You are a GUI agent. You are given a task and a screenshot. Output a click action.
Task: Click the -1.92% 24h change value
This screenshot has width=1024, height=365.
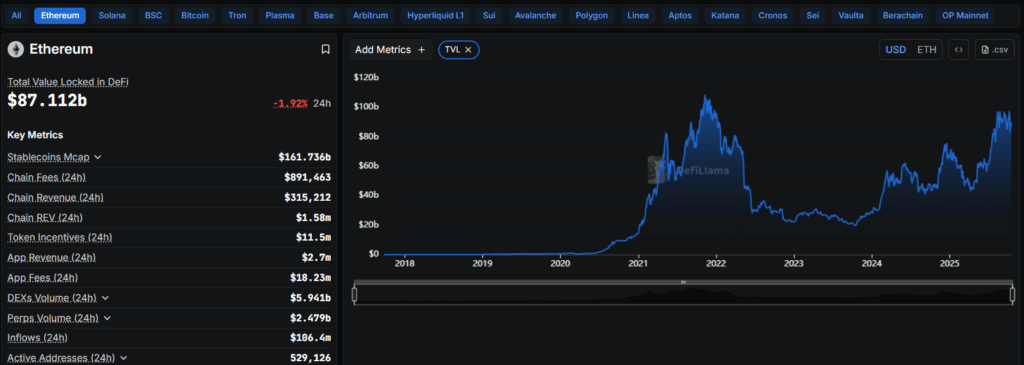[x=290, y=103]
